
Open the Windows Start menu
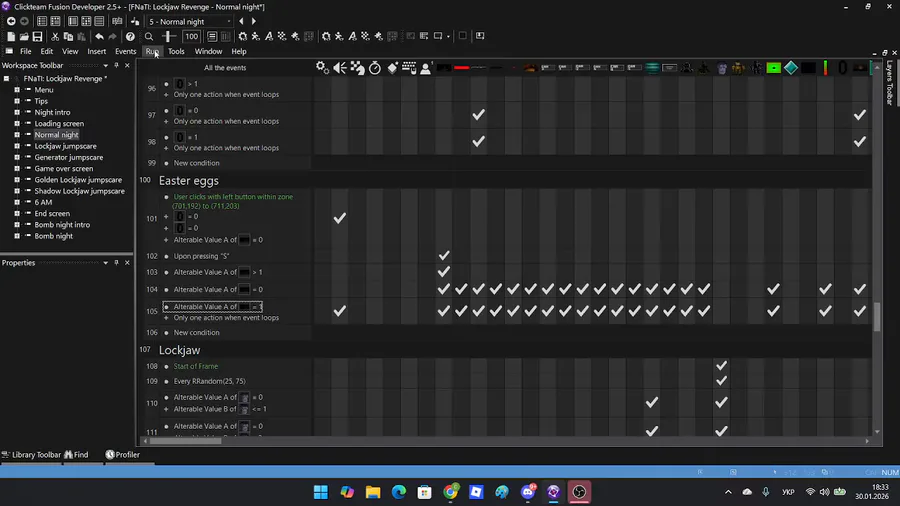coord(321,492)
